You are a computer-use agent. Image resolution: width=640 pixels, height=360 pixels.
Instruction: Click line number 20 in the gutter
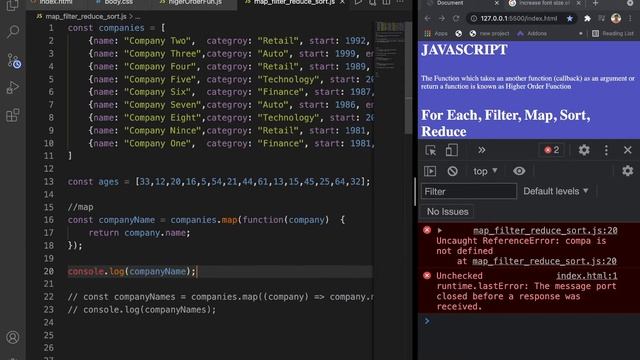(x=49, y=271)
